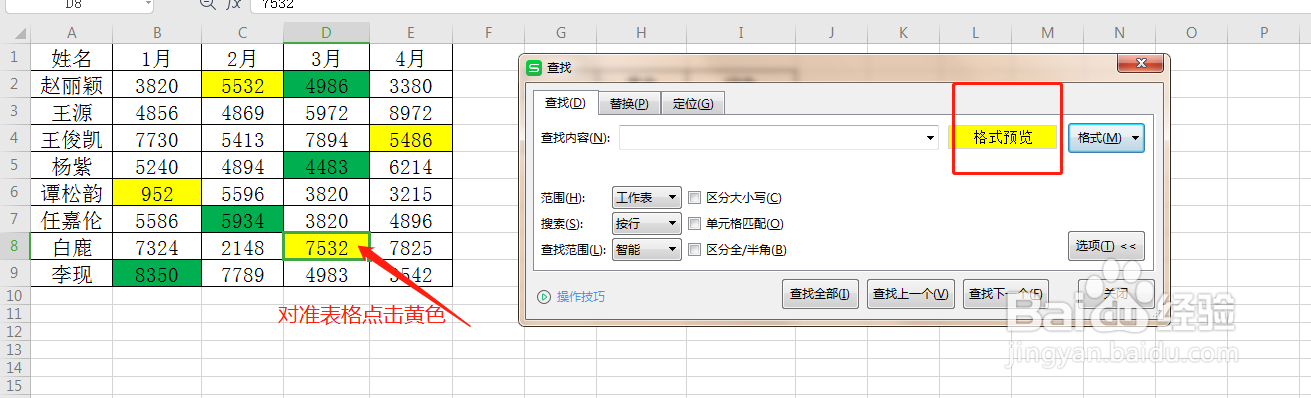Click the name cell 杨紫
Image resolution: width=1311 pixels, height=398 pixels.
pyautogui.click(x=72, y=166)
